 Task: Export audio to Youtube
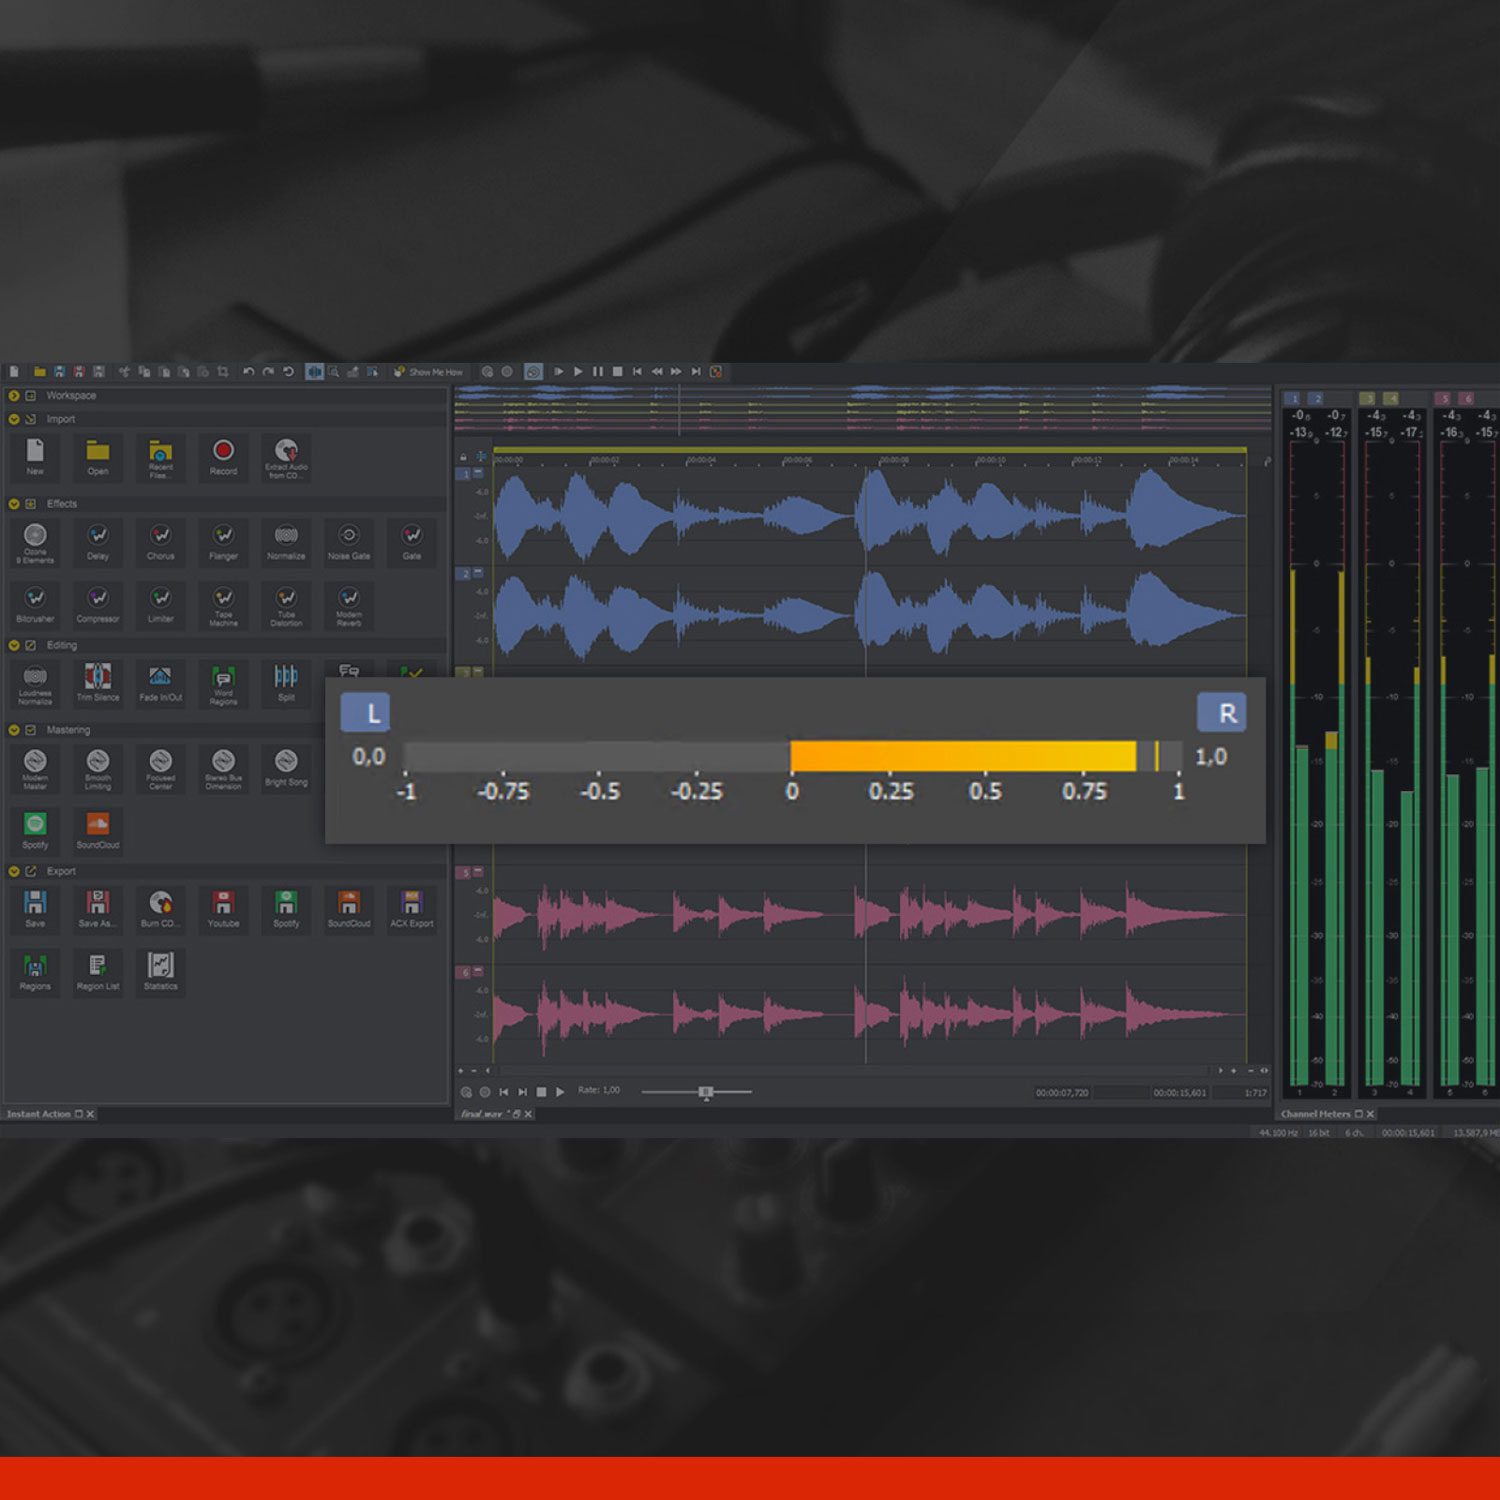(x=223, y=908)
